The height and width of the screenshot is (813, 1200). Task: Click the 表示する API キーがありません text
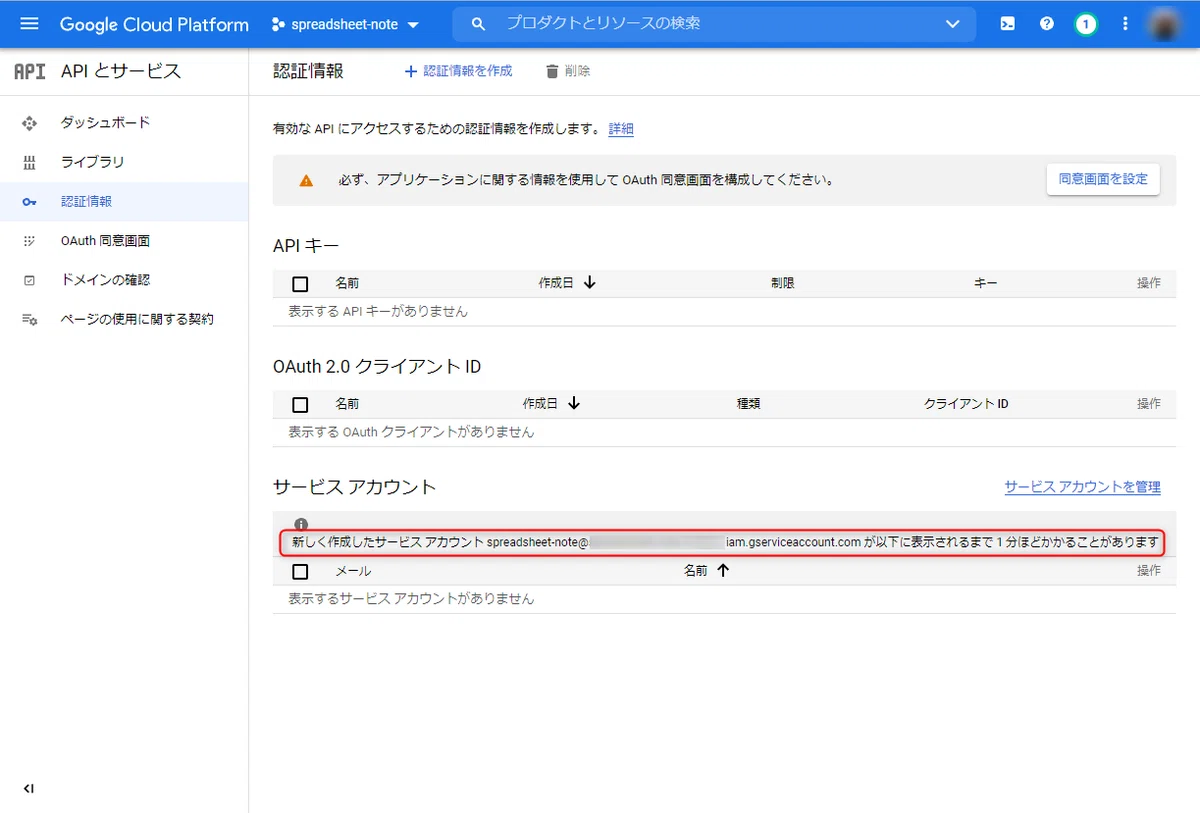(378, 312)
